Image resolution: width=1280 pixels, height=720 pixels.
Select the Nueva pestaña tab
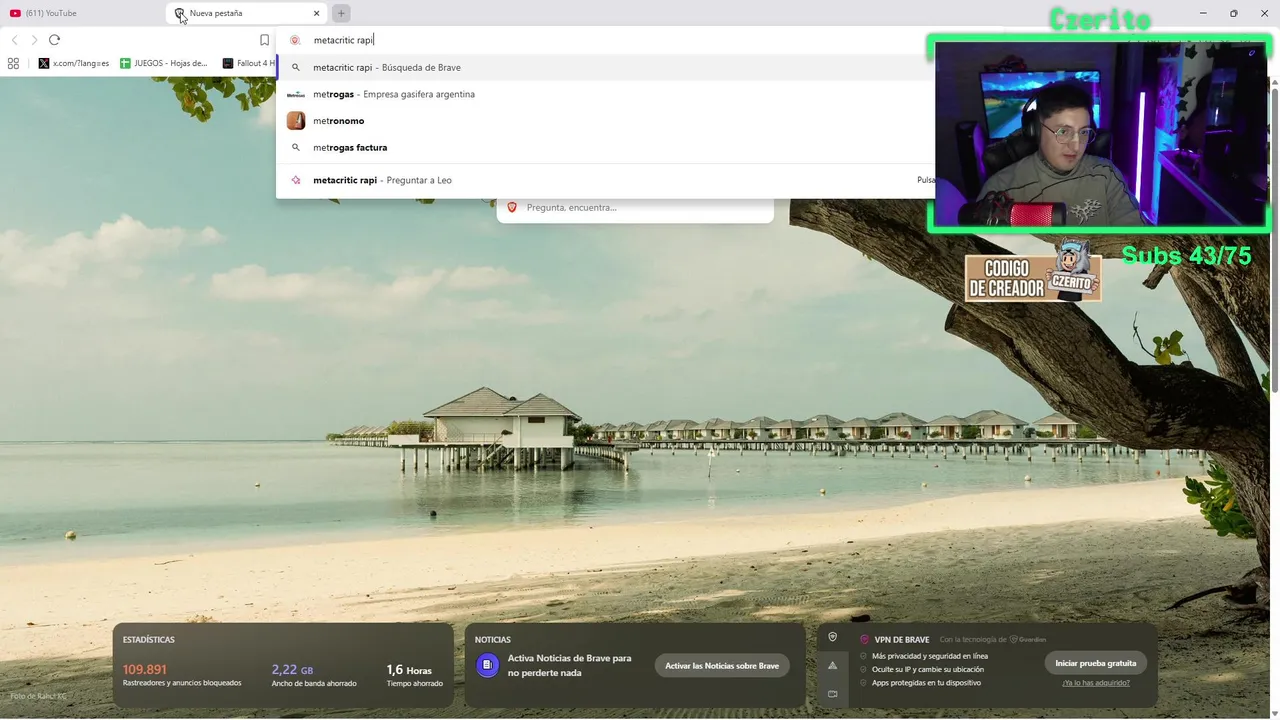click(x=247, y=13)
